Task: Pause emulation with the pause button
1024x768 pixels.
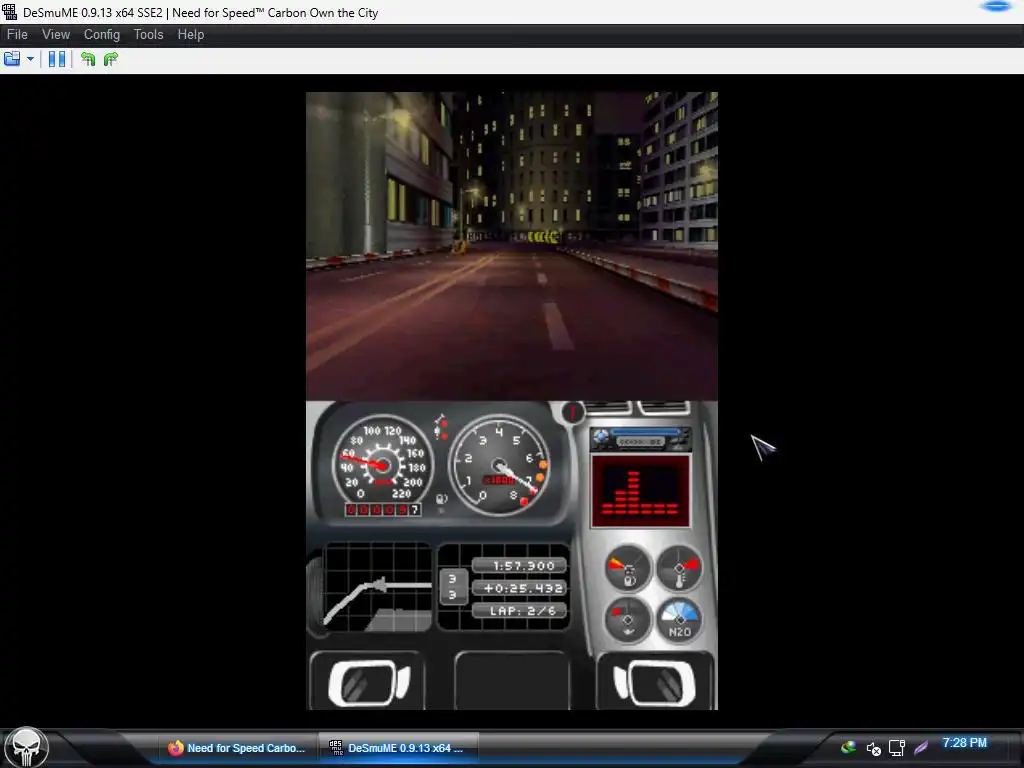Action: pos(57,59)
